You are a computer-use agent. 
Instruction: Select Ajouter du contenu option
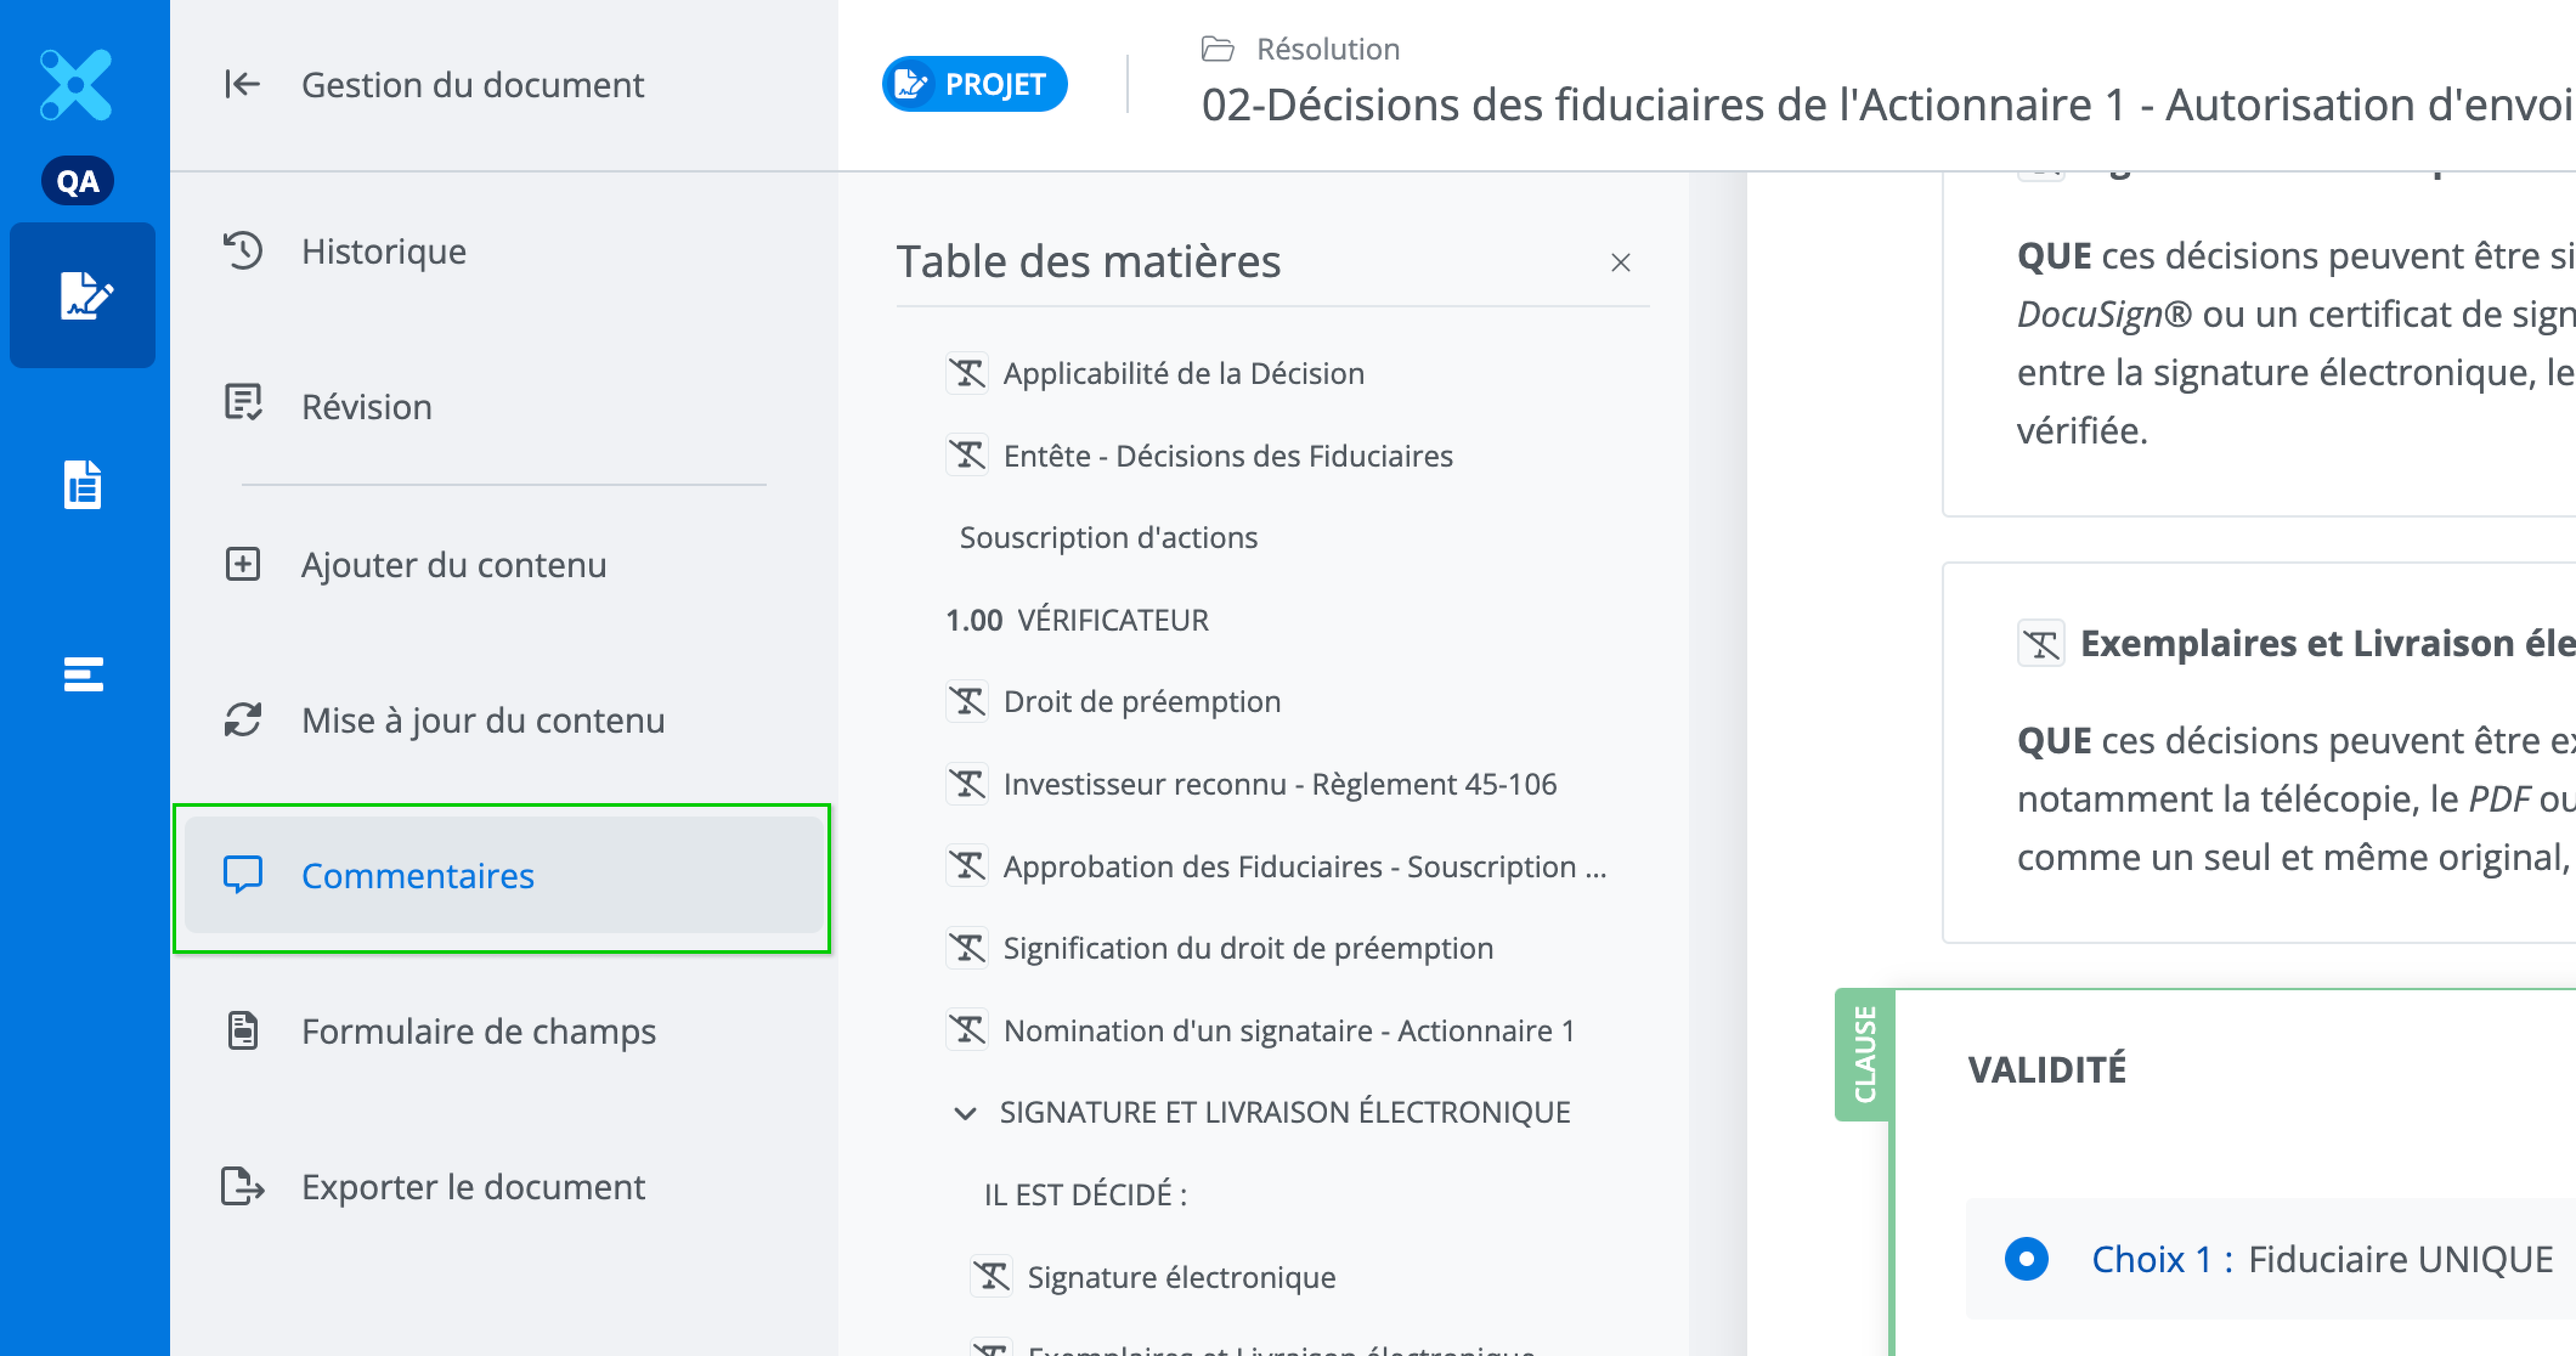click(x=453, y=565)
